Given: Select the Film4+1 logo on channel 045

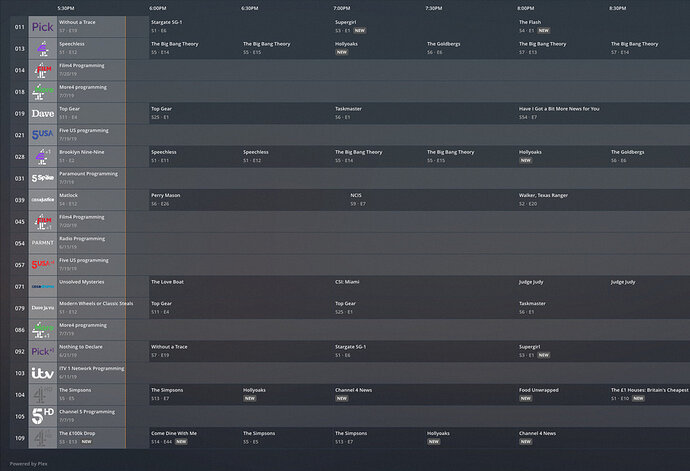Looking at the screenshot, I should pyautogui.click(x=43, y=221).
